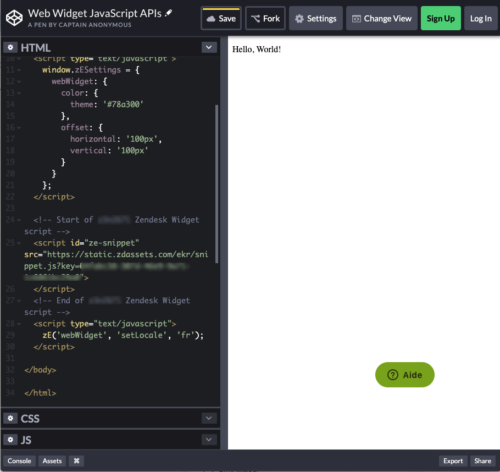Click the JS panel title

26,440
